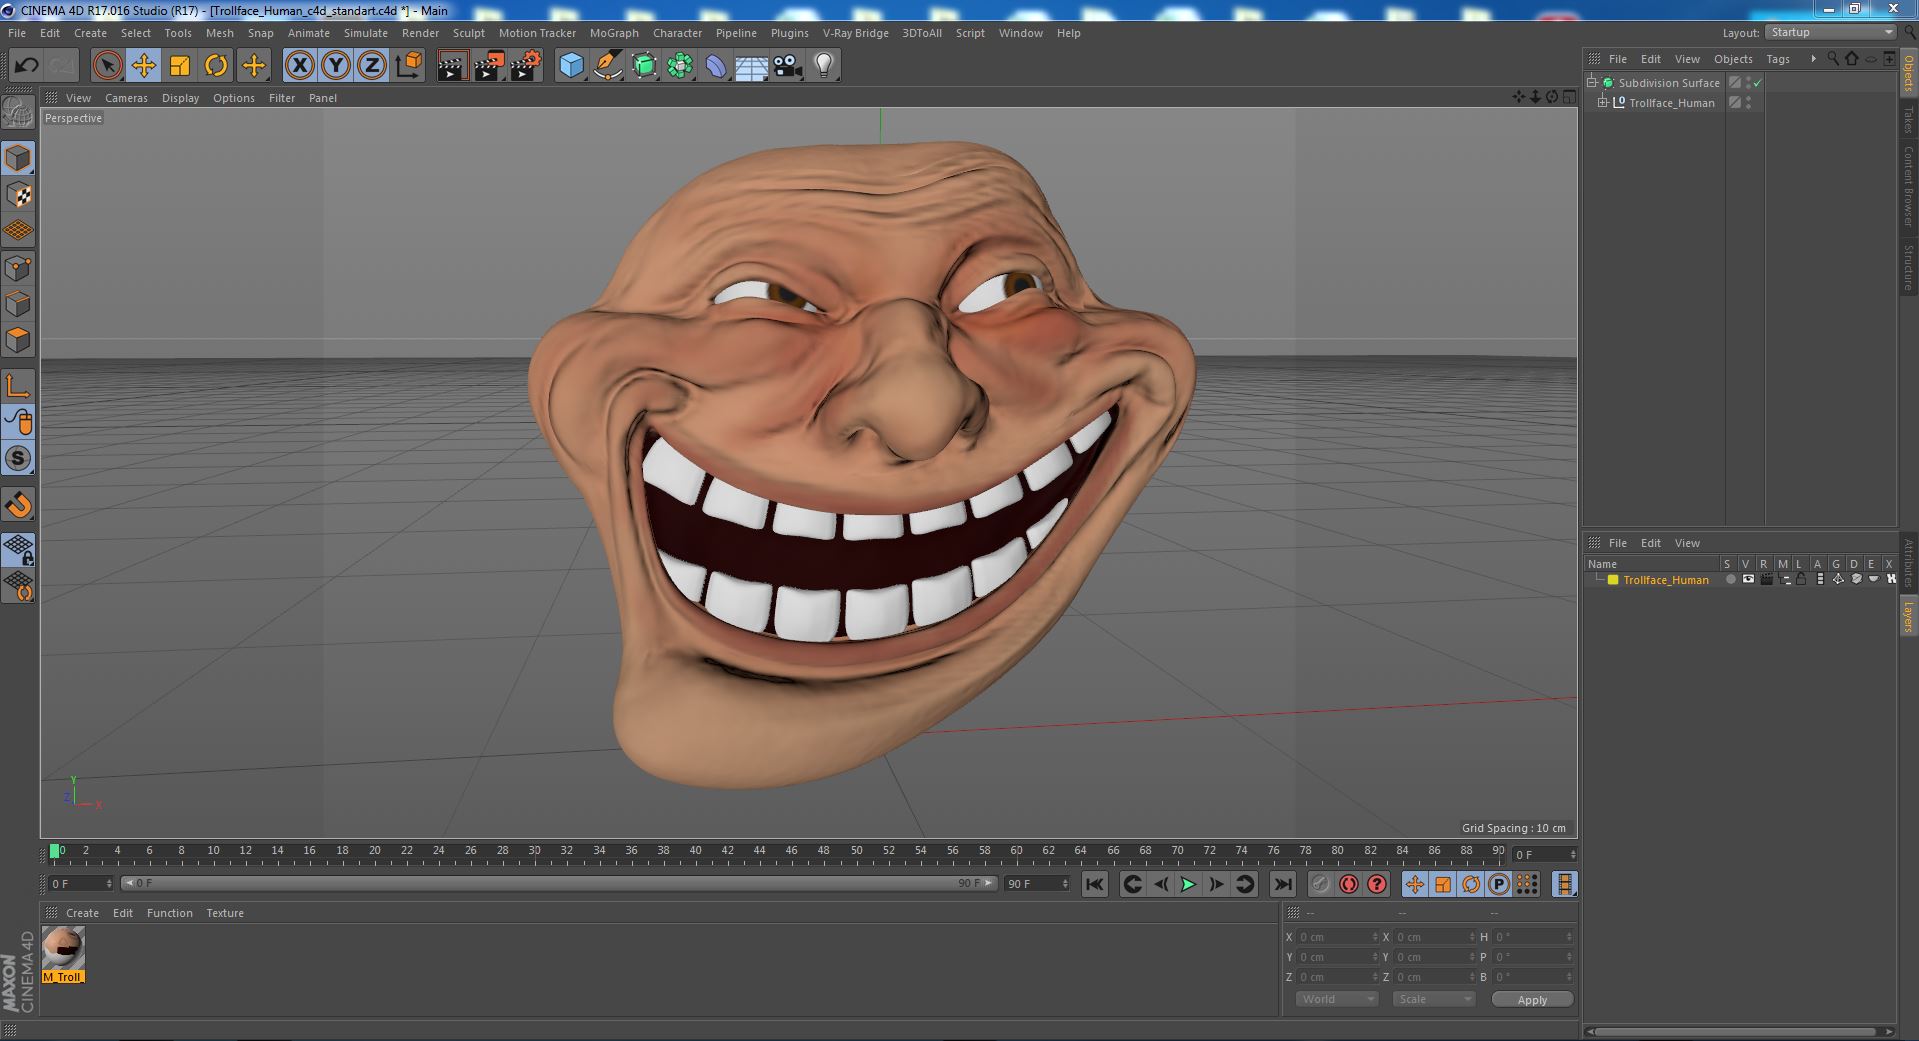This screenshot has width=1919, height=1041.
Task: Activate the Scale tool in top toolbar
Action: (180, 66)
